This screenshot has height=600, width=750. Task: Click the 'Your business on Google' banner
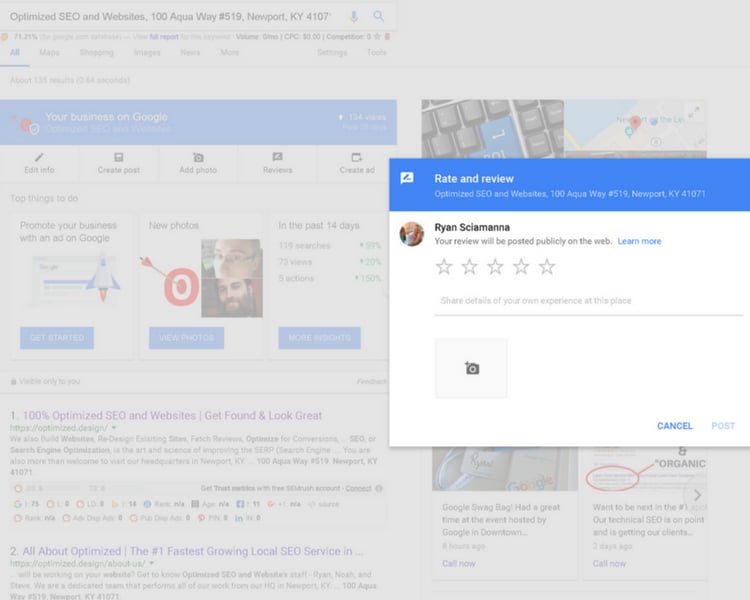[198, 122]
